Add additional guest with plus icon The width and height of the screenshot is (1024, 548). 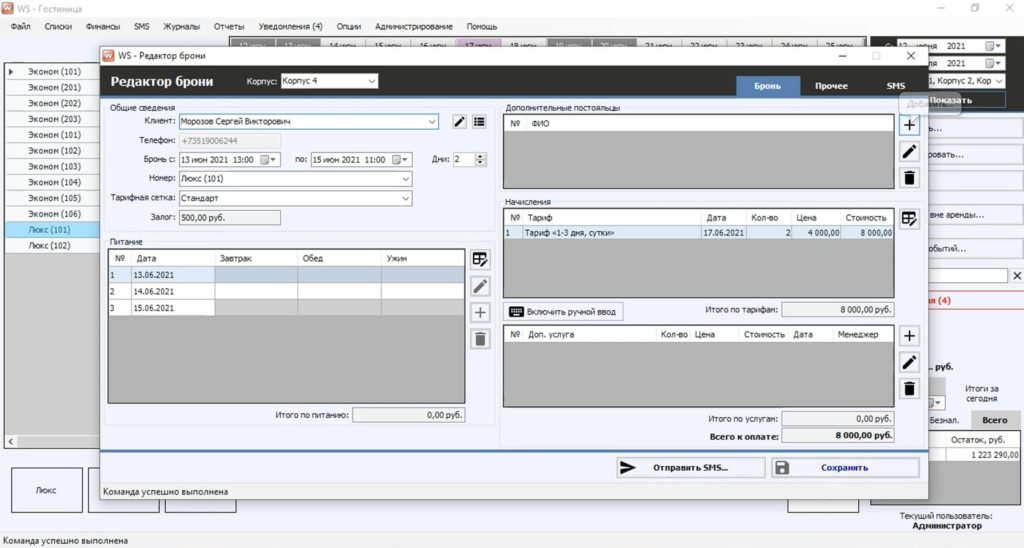coord(909,125)
